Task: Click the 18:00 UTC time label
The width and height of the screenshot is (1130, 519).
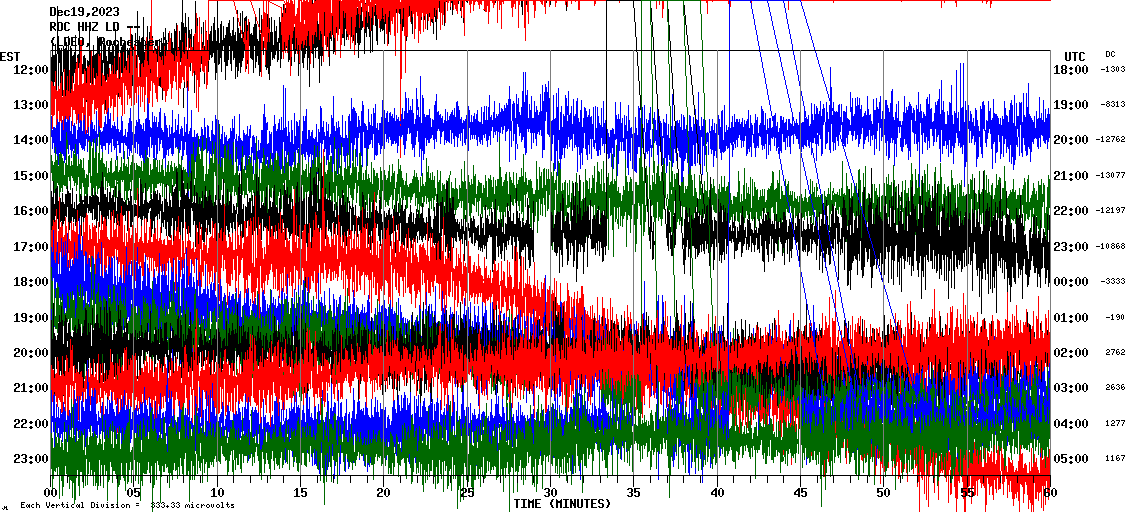Action: click(x=1072, y=69)
